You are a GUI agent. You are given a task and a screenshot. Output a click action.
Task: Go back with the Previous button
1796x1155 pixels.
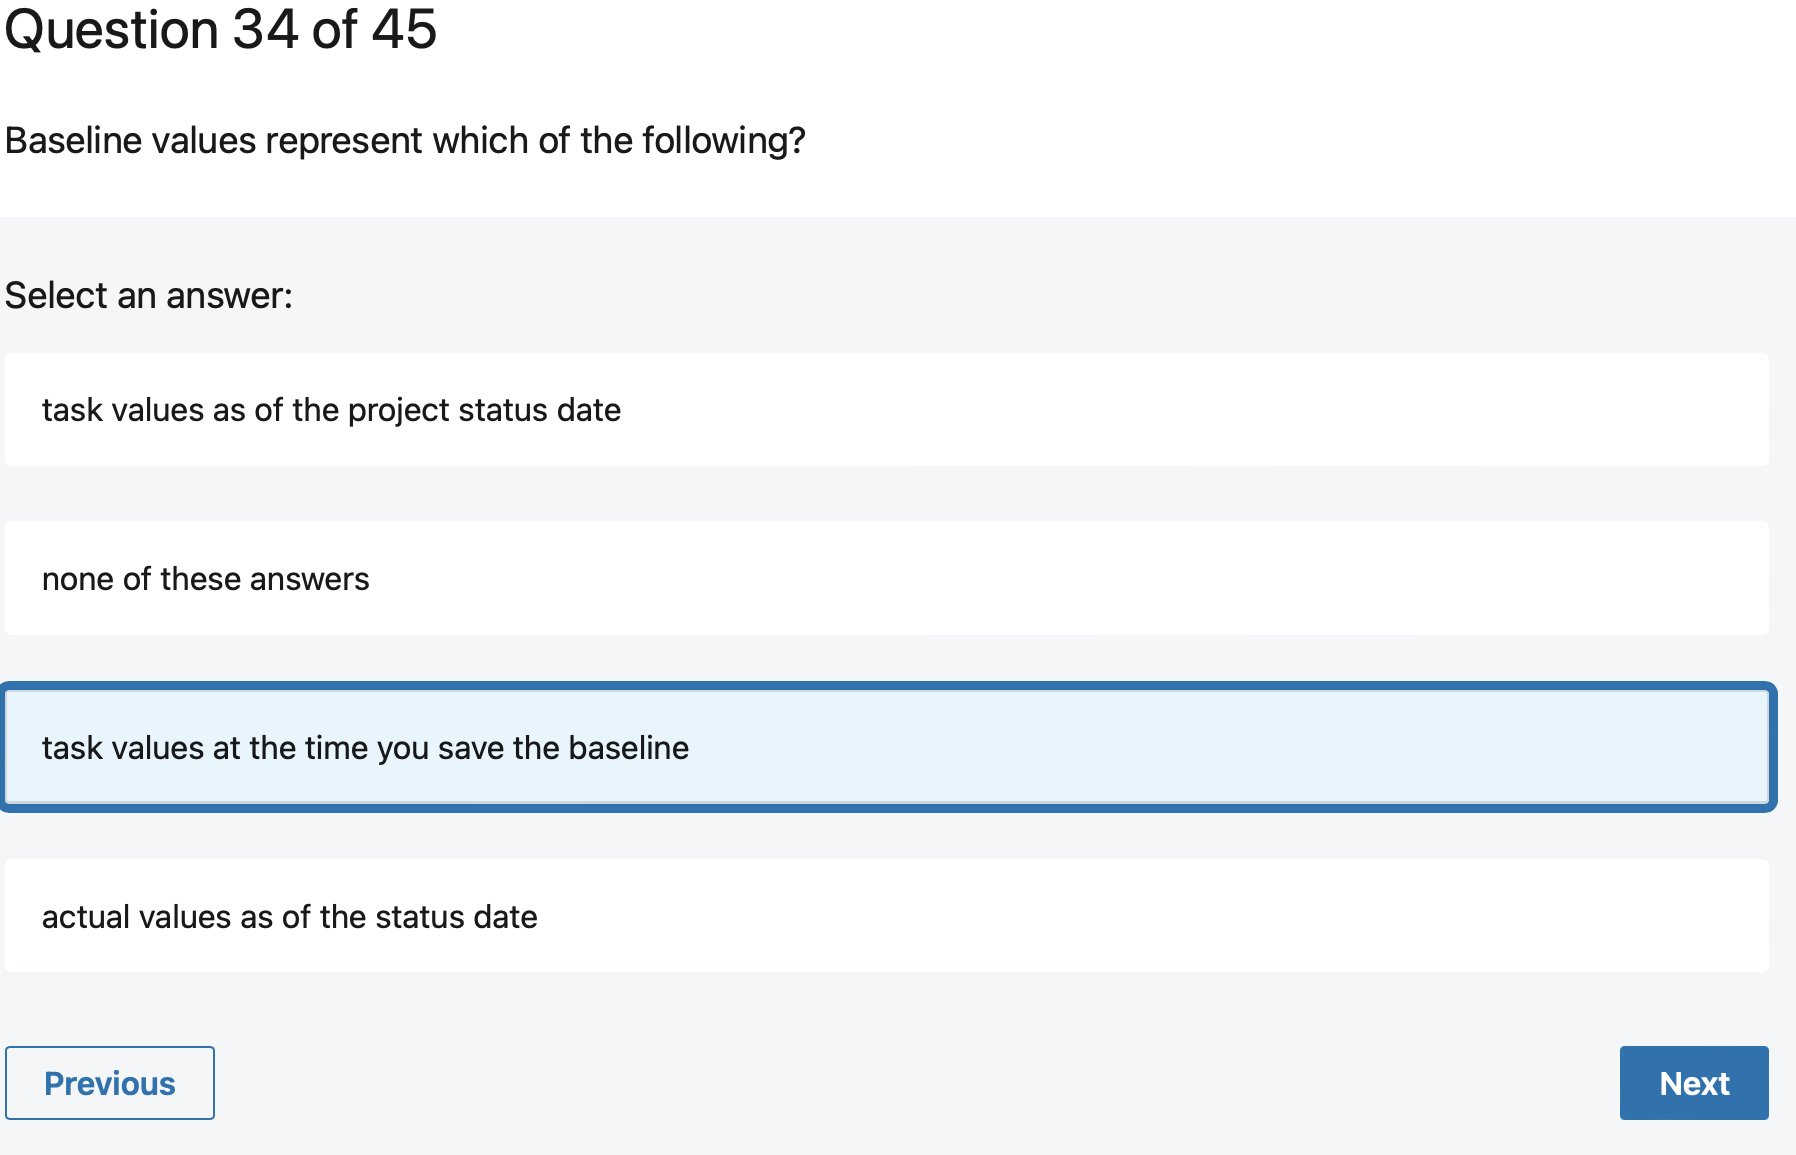click(x=110, y=1083)
